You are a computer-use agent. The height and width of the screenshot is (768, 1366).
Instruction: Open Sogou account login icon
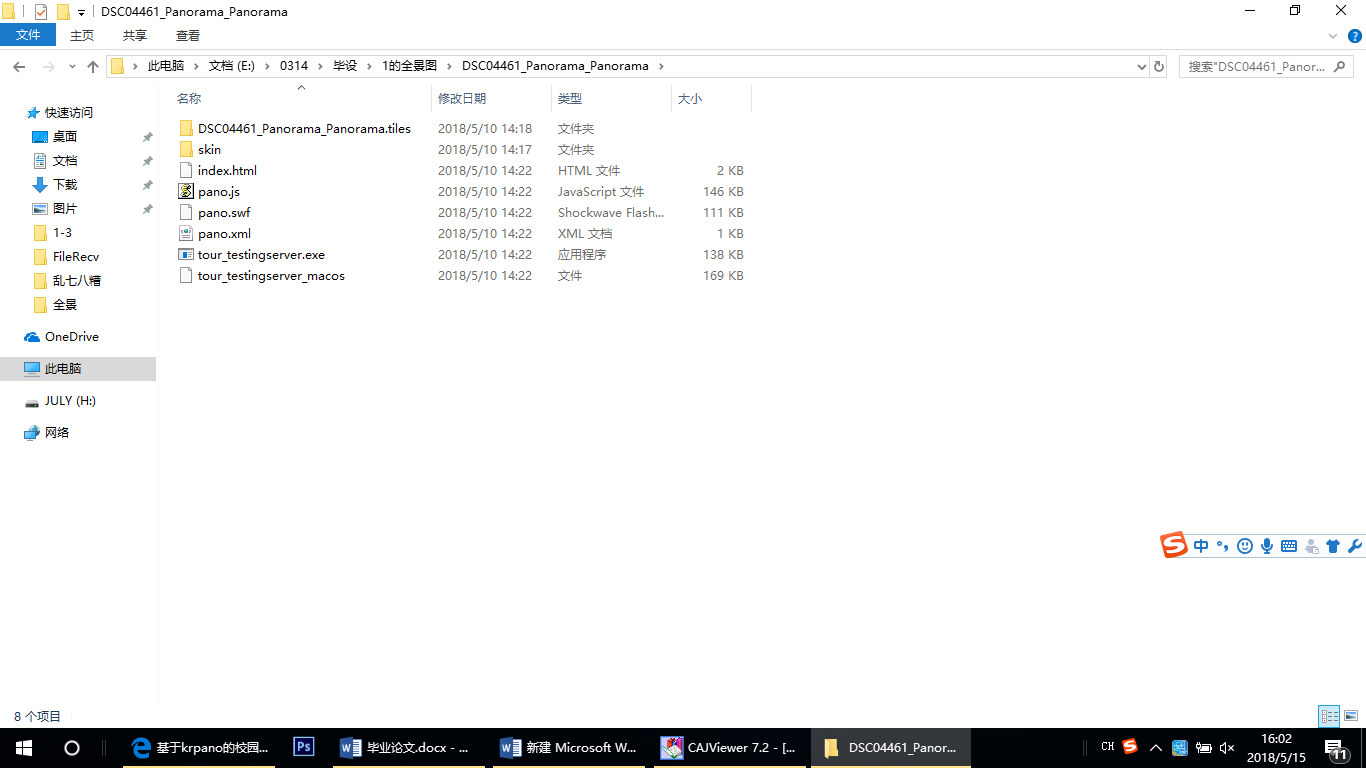(x=1311, y=546)
